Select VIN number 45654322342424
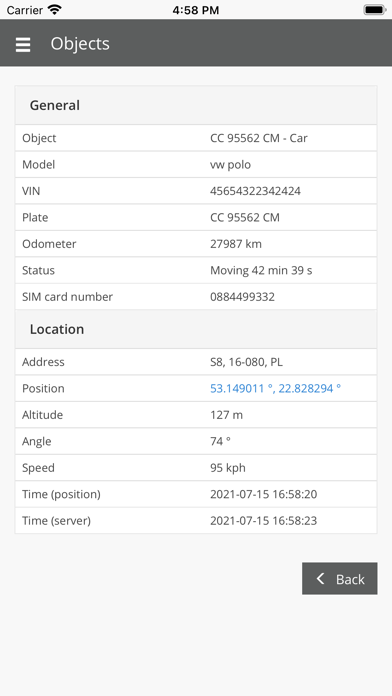Image resolution: width=392 pixels, height=696 pixels. point(255,191)
